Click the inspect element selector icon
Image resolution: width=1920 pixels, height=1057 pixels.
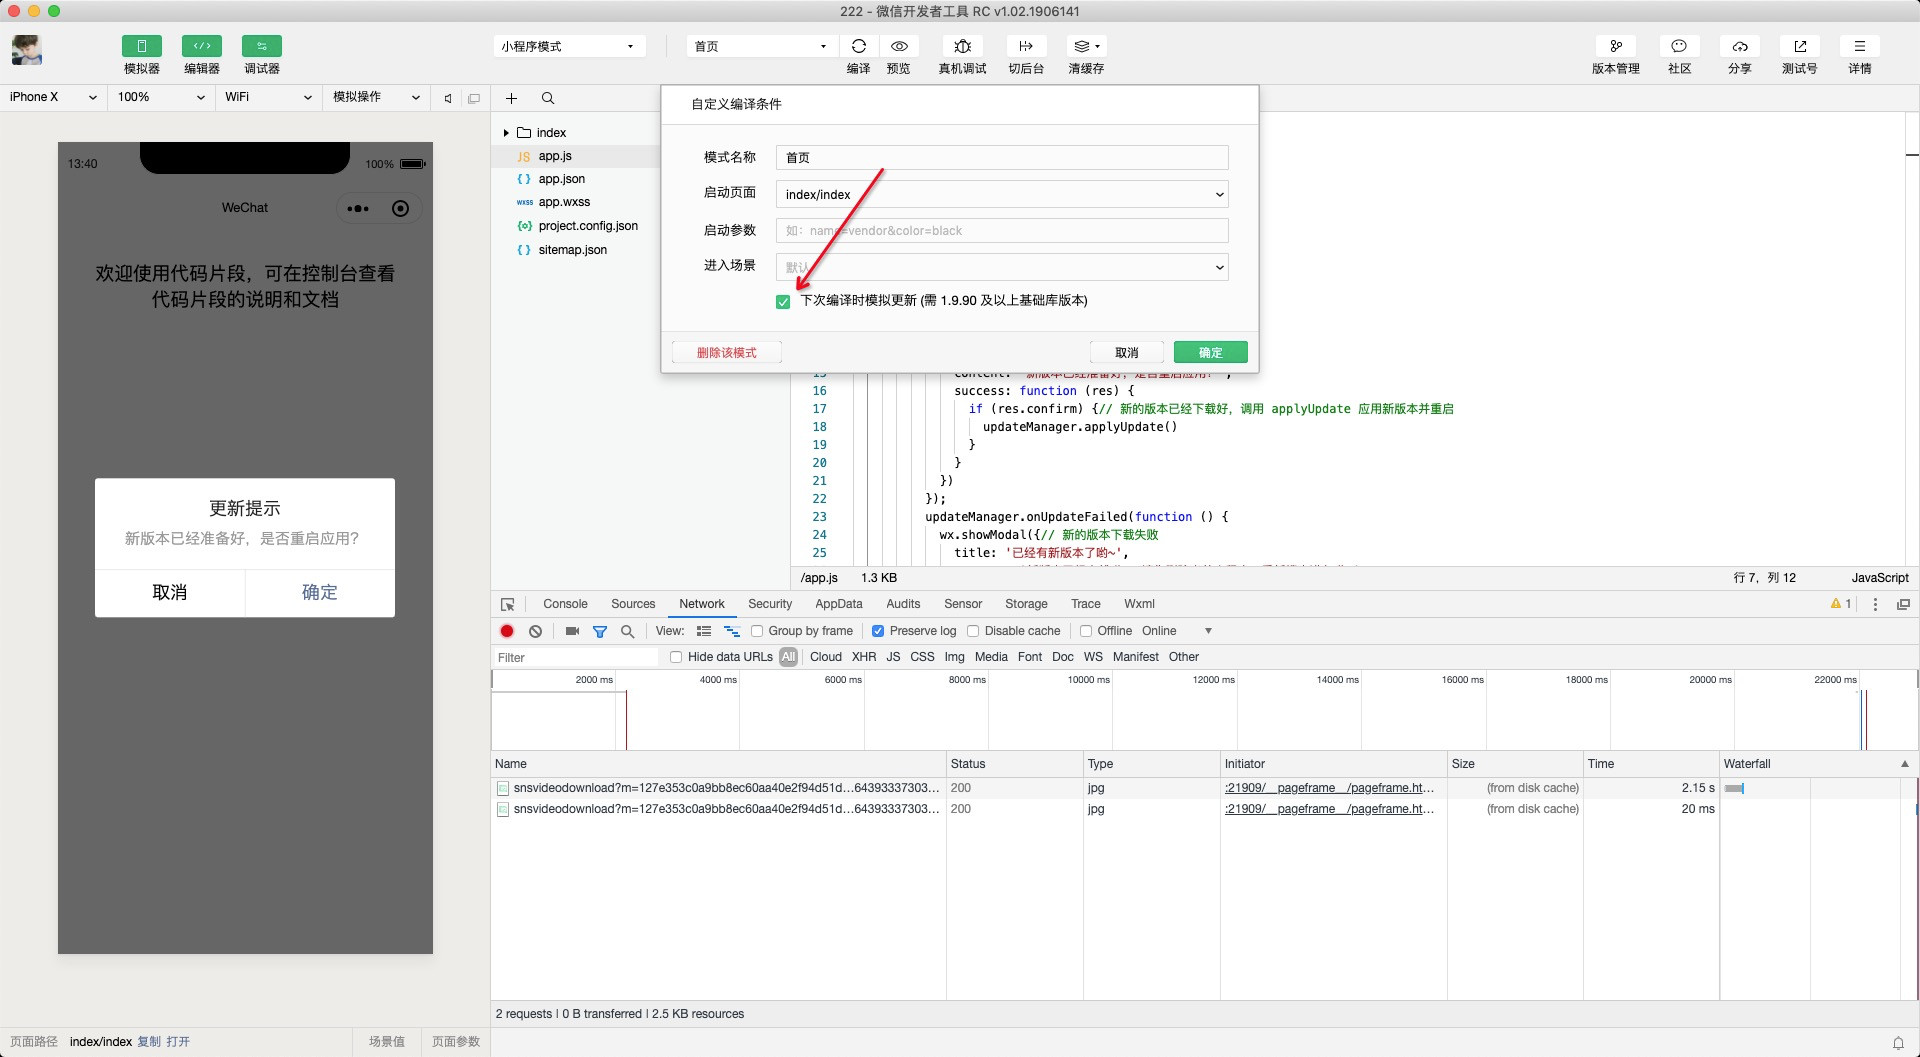[508, 604]
